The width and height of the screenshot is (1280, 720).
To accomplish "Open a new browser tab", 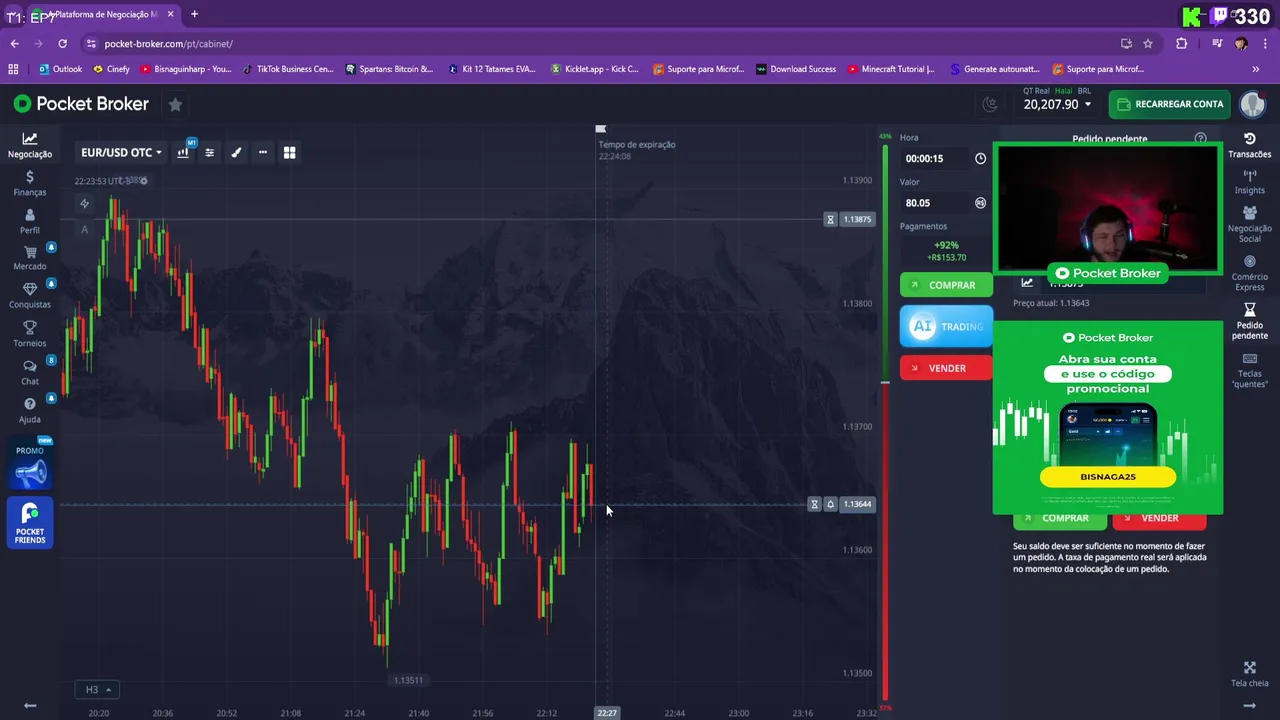I will tap(194, 14).
